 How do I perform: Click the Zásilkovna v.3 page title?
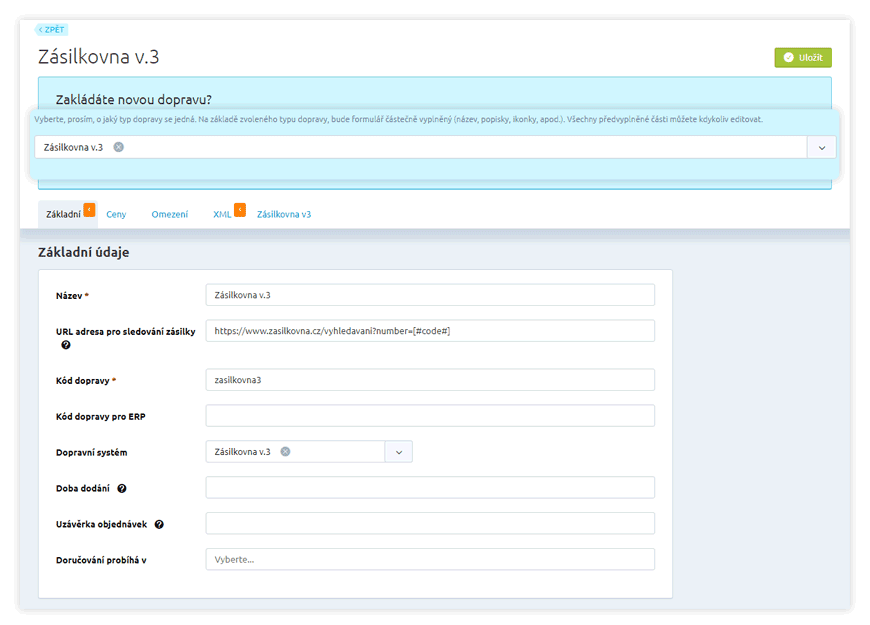coord(99,57)
